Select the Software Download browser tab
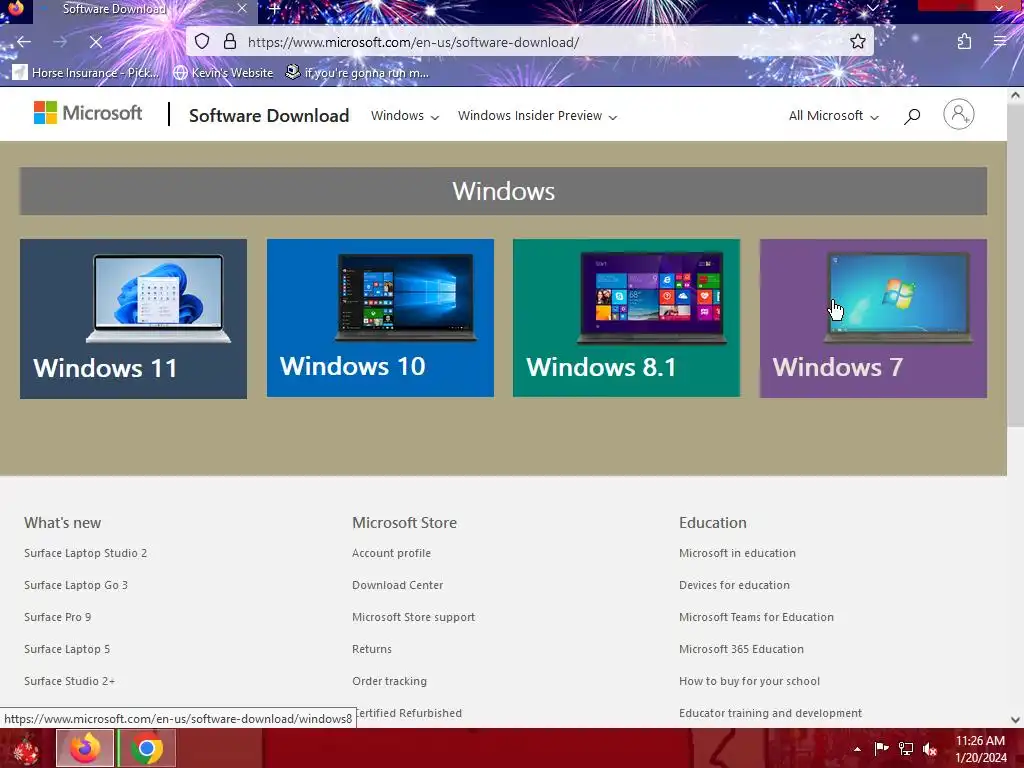Screen dimensions: 1024x768 pos(145,9)
